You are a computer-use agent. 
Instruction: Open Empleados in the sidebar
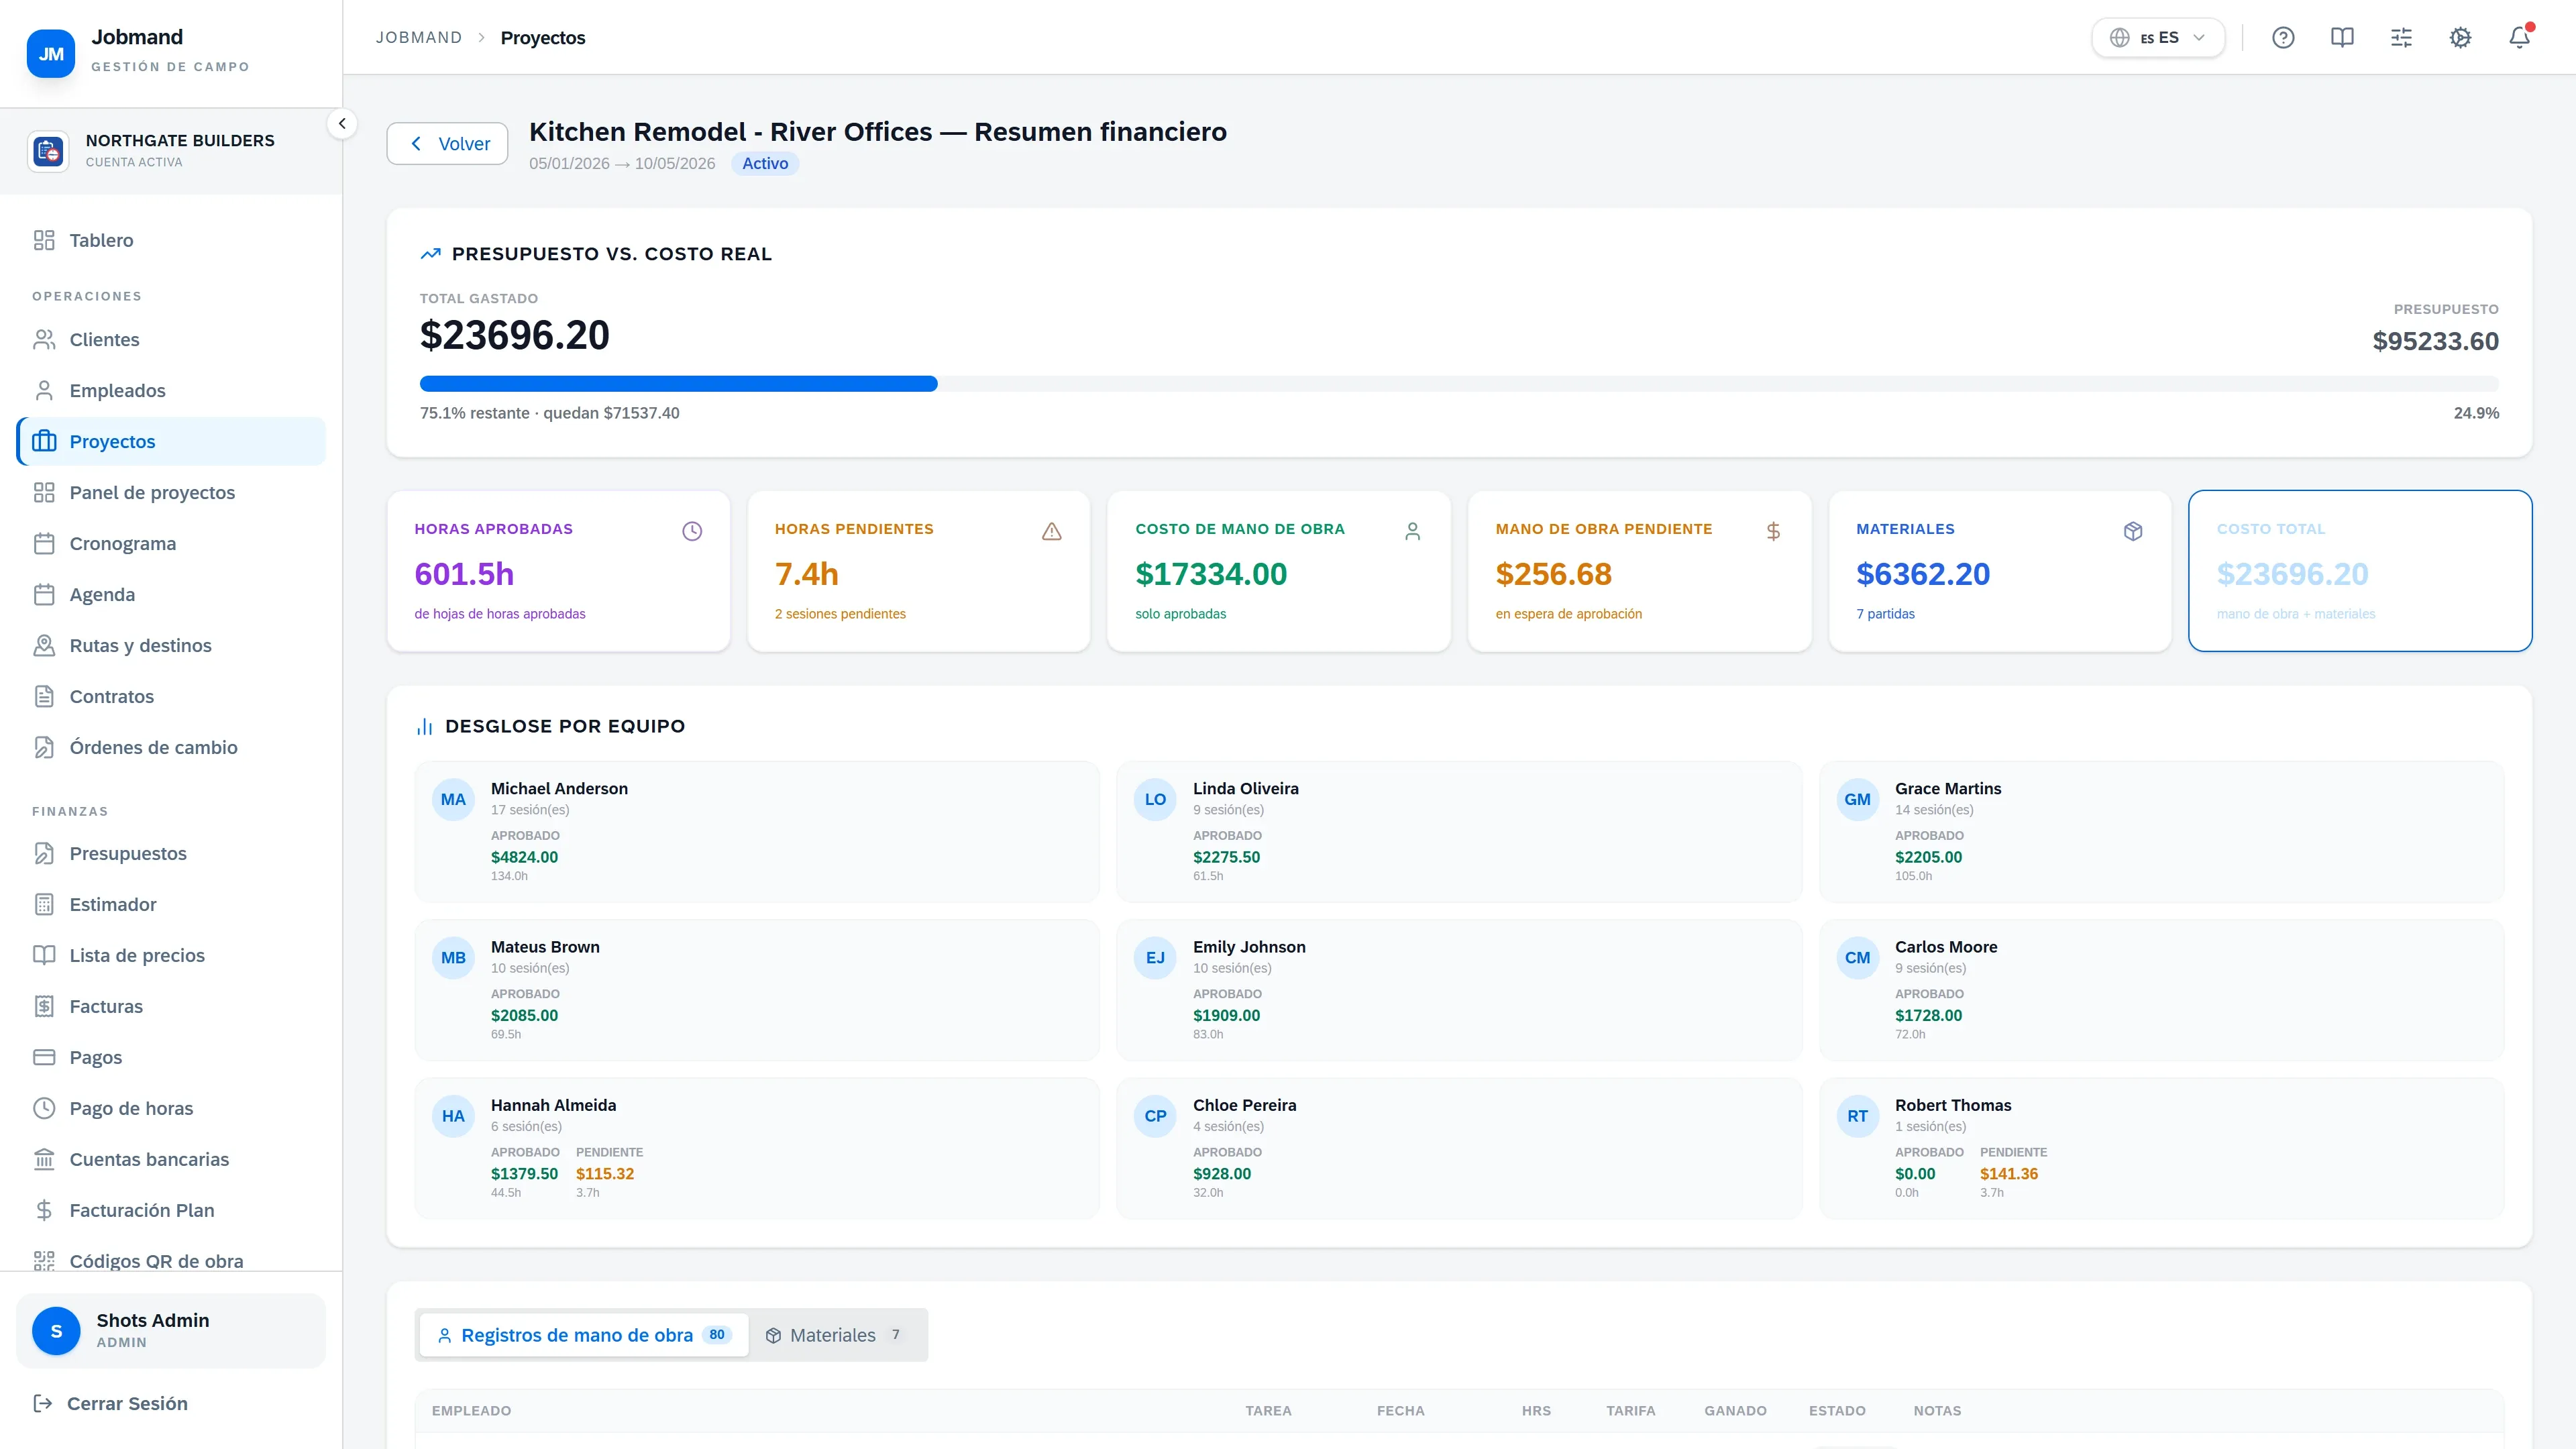click(171, 391)
